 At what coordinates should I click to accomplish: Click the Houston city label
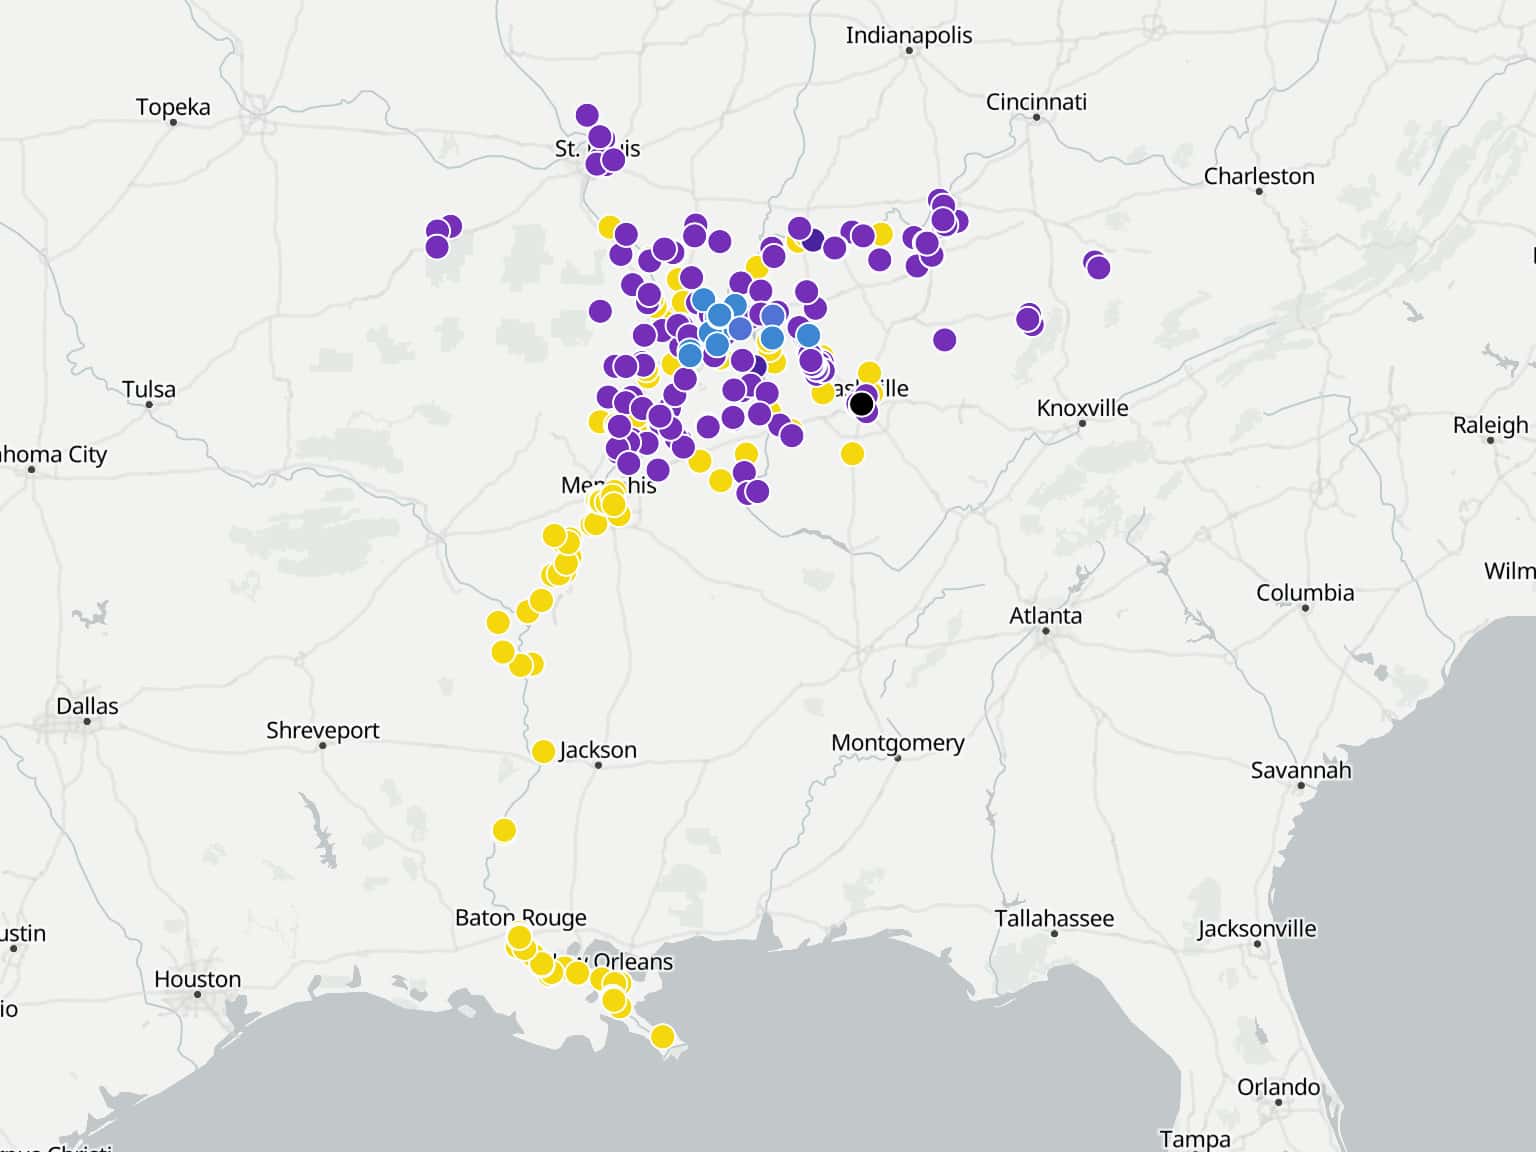(197, 979)
